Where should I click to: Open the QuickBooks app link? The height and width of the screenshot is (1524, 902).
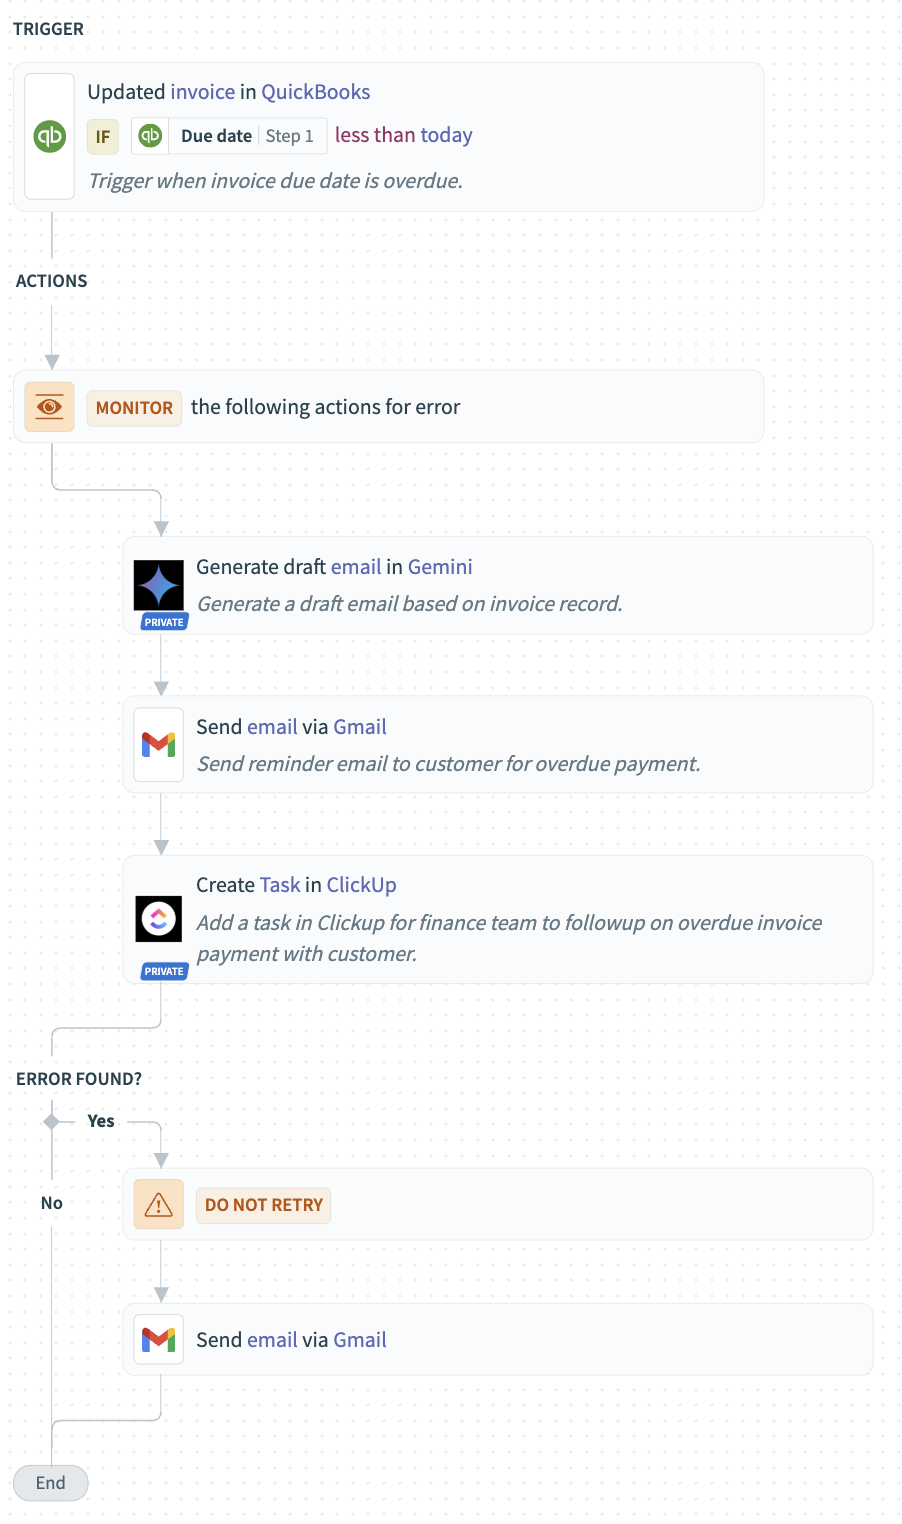[x=316, y=92]
